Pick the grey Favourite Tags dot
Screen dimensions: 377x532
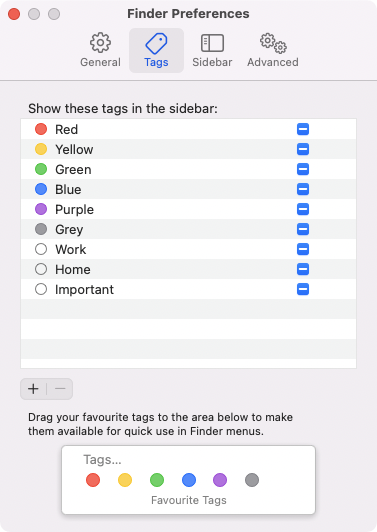pos(252,480)
